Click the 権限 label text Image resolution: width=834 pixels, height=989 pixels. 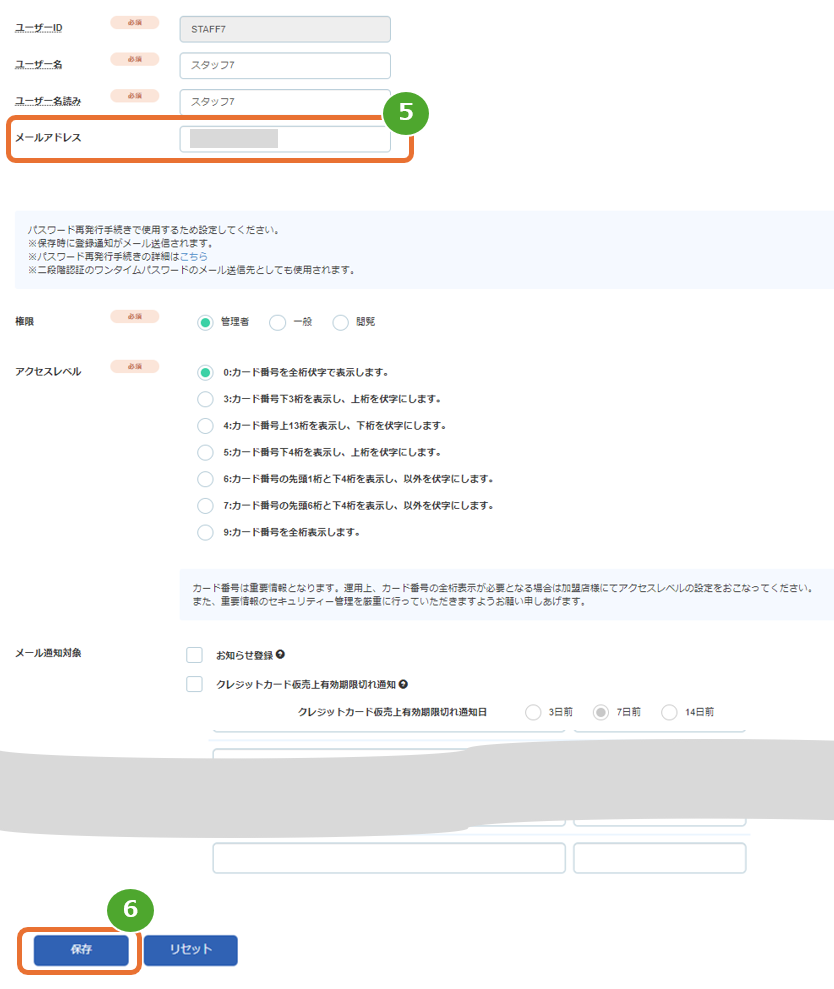(x=25, y=322)
